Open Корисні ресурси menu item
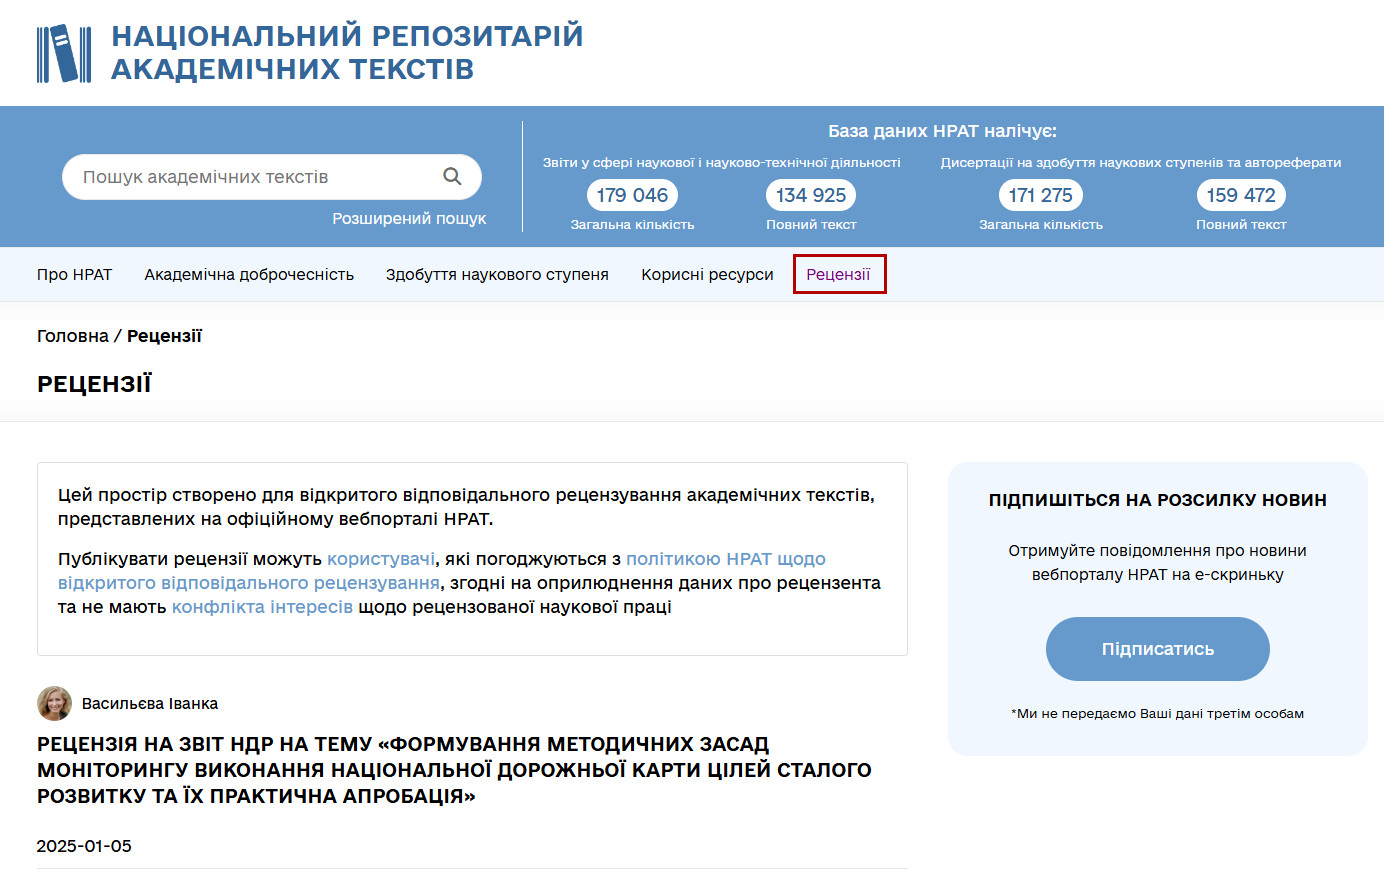1384x881 pixels. click(x=707, y=274)
